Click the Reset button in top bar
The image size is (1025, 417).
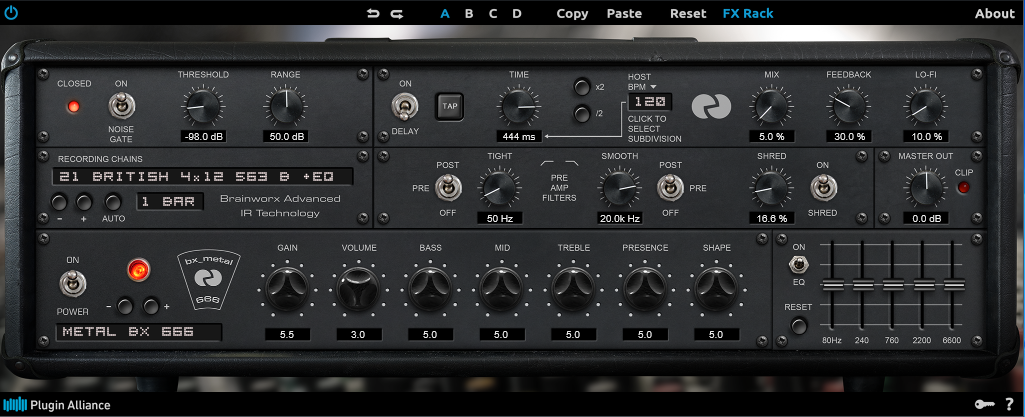tap(688, 13)
